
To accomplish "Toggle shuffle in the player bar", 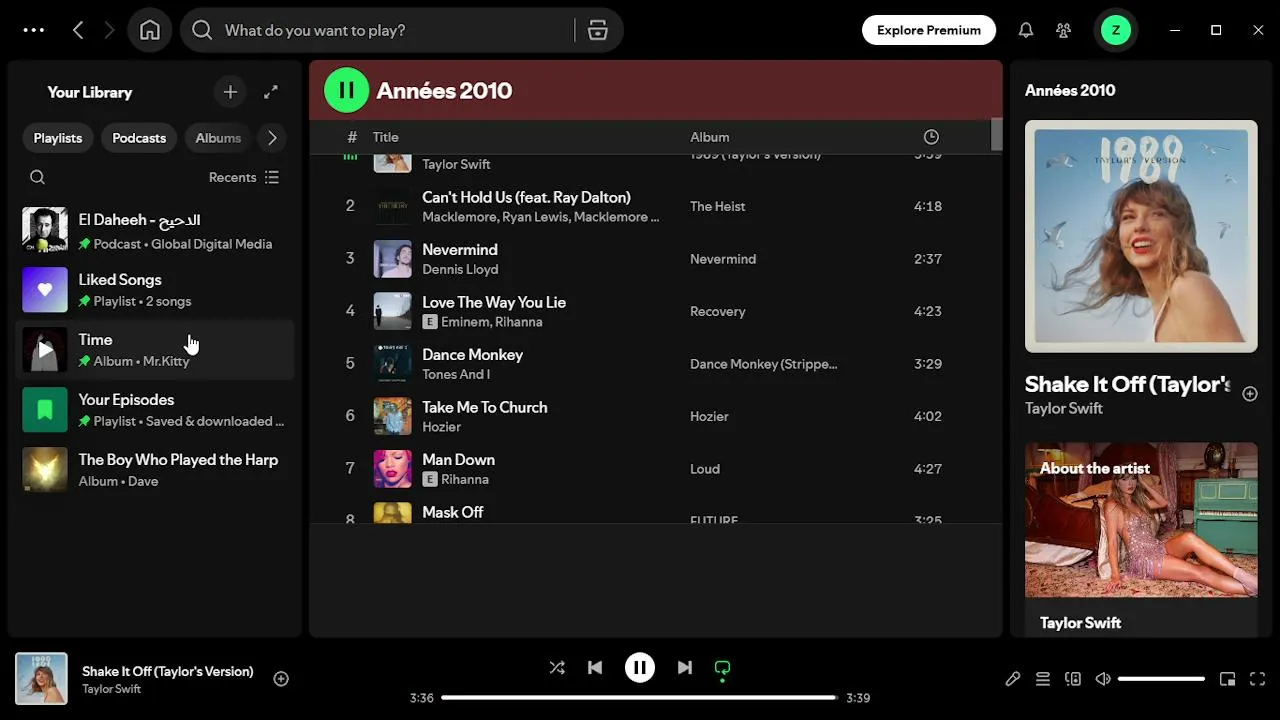I will tap(557, 667).
